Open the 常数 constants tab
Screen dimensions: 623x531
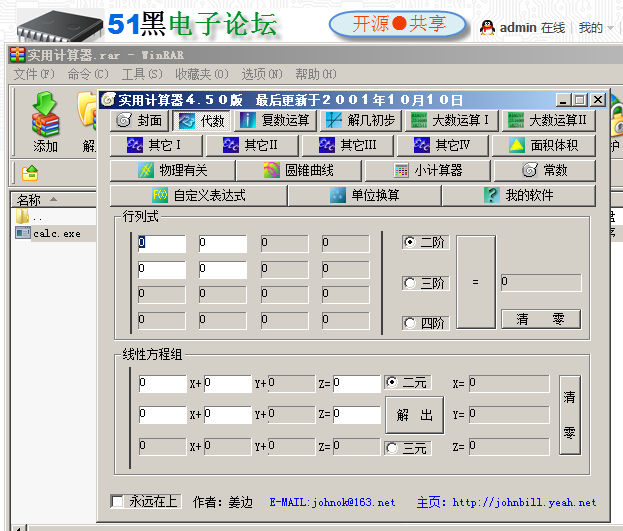(x=545, y=171)
